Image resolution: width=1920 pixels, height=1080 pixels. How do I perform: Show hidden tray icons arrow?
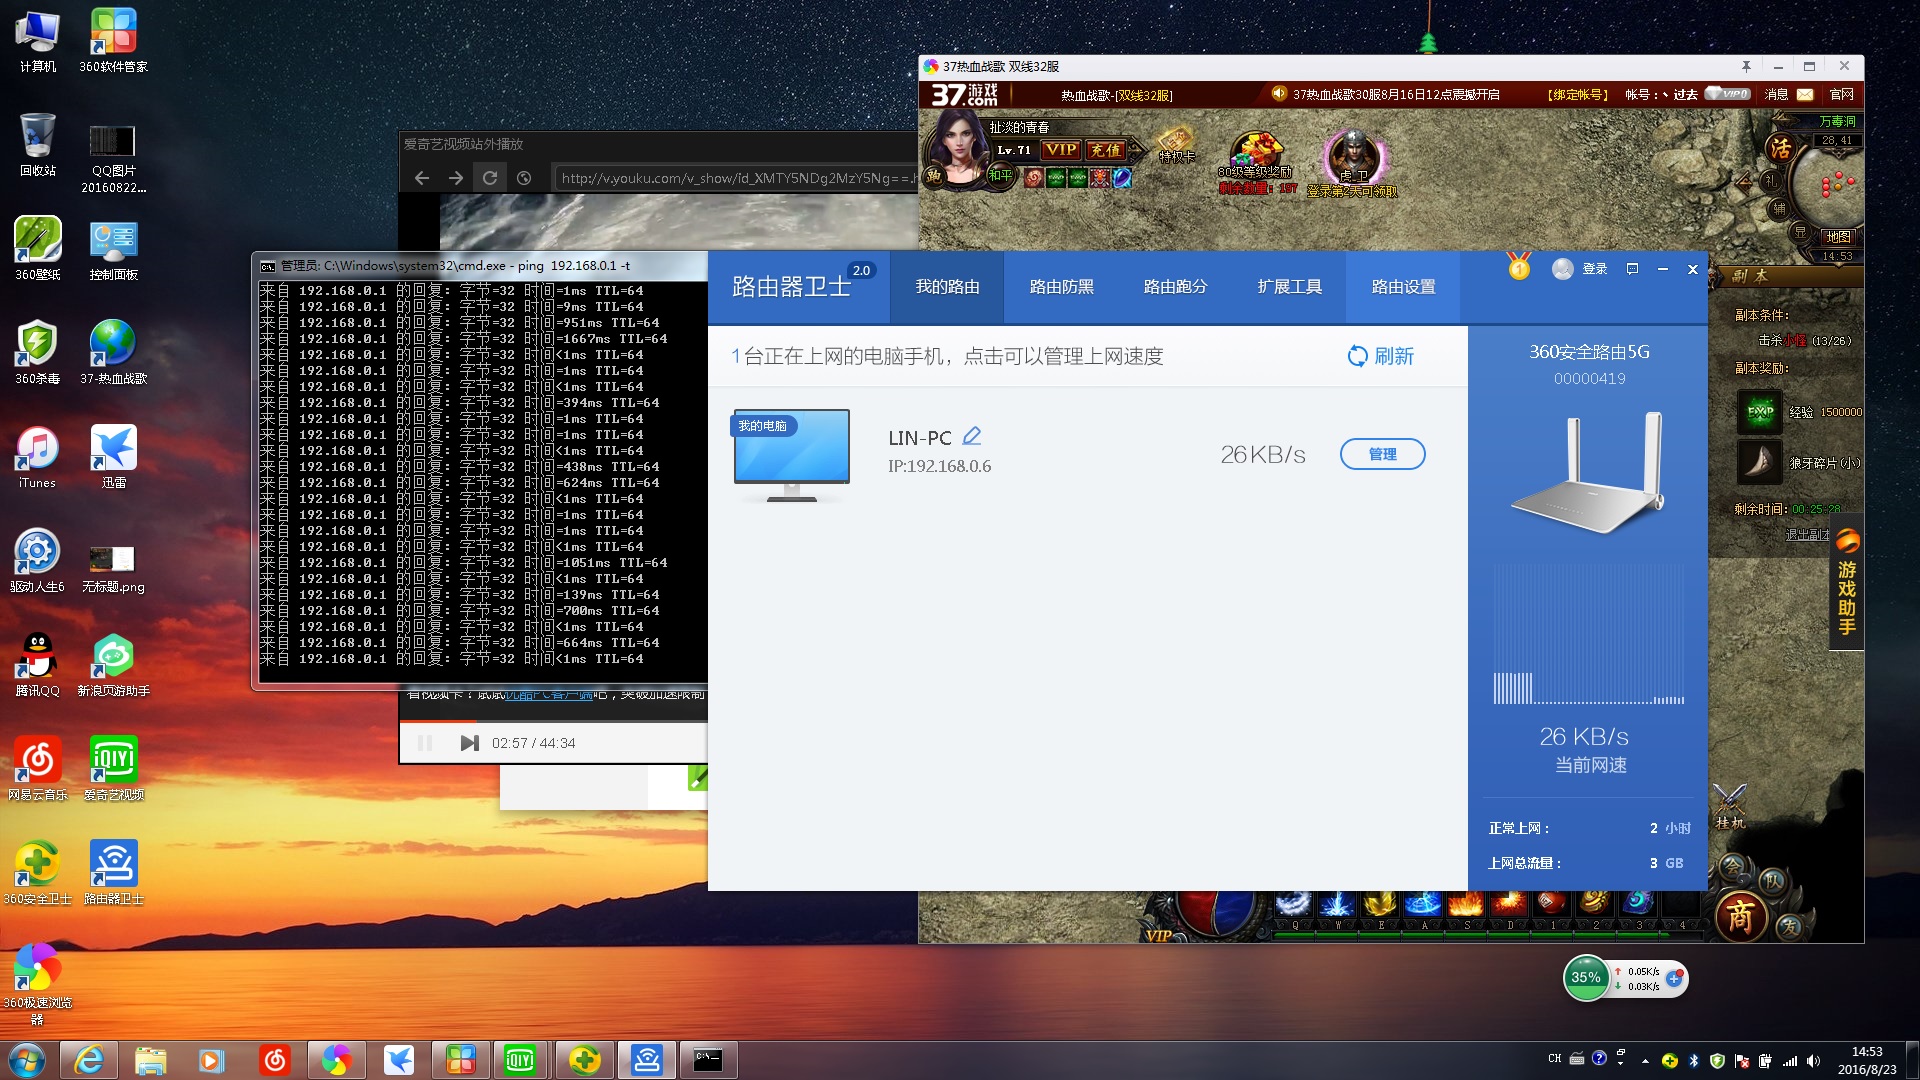point(1645,1061)
